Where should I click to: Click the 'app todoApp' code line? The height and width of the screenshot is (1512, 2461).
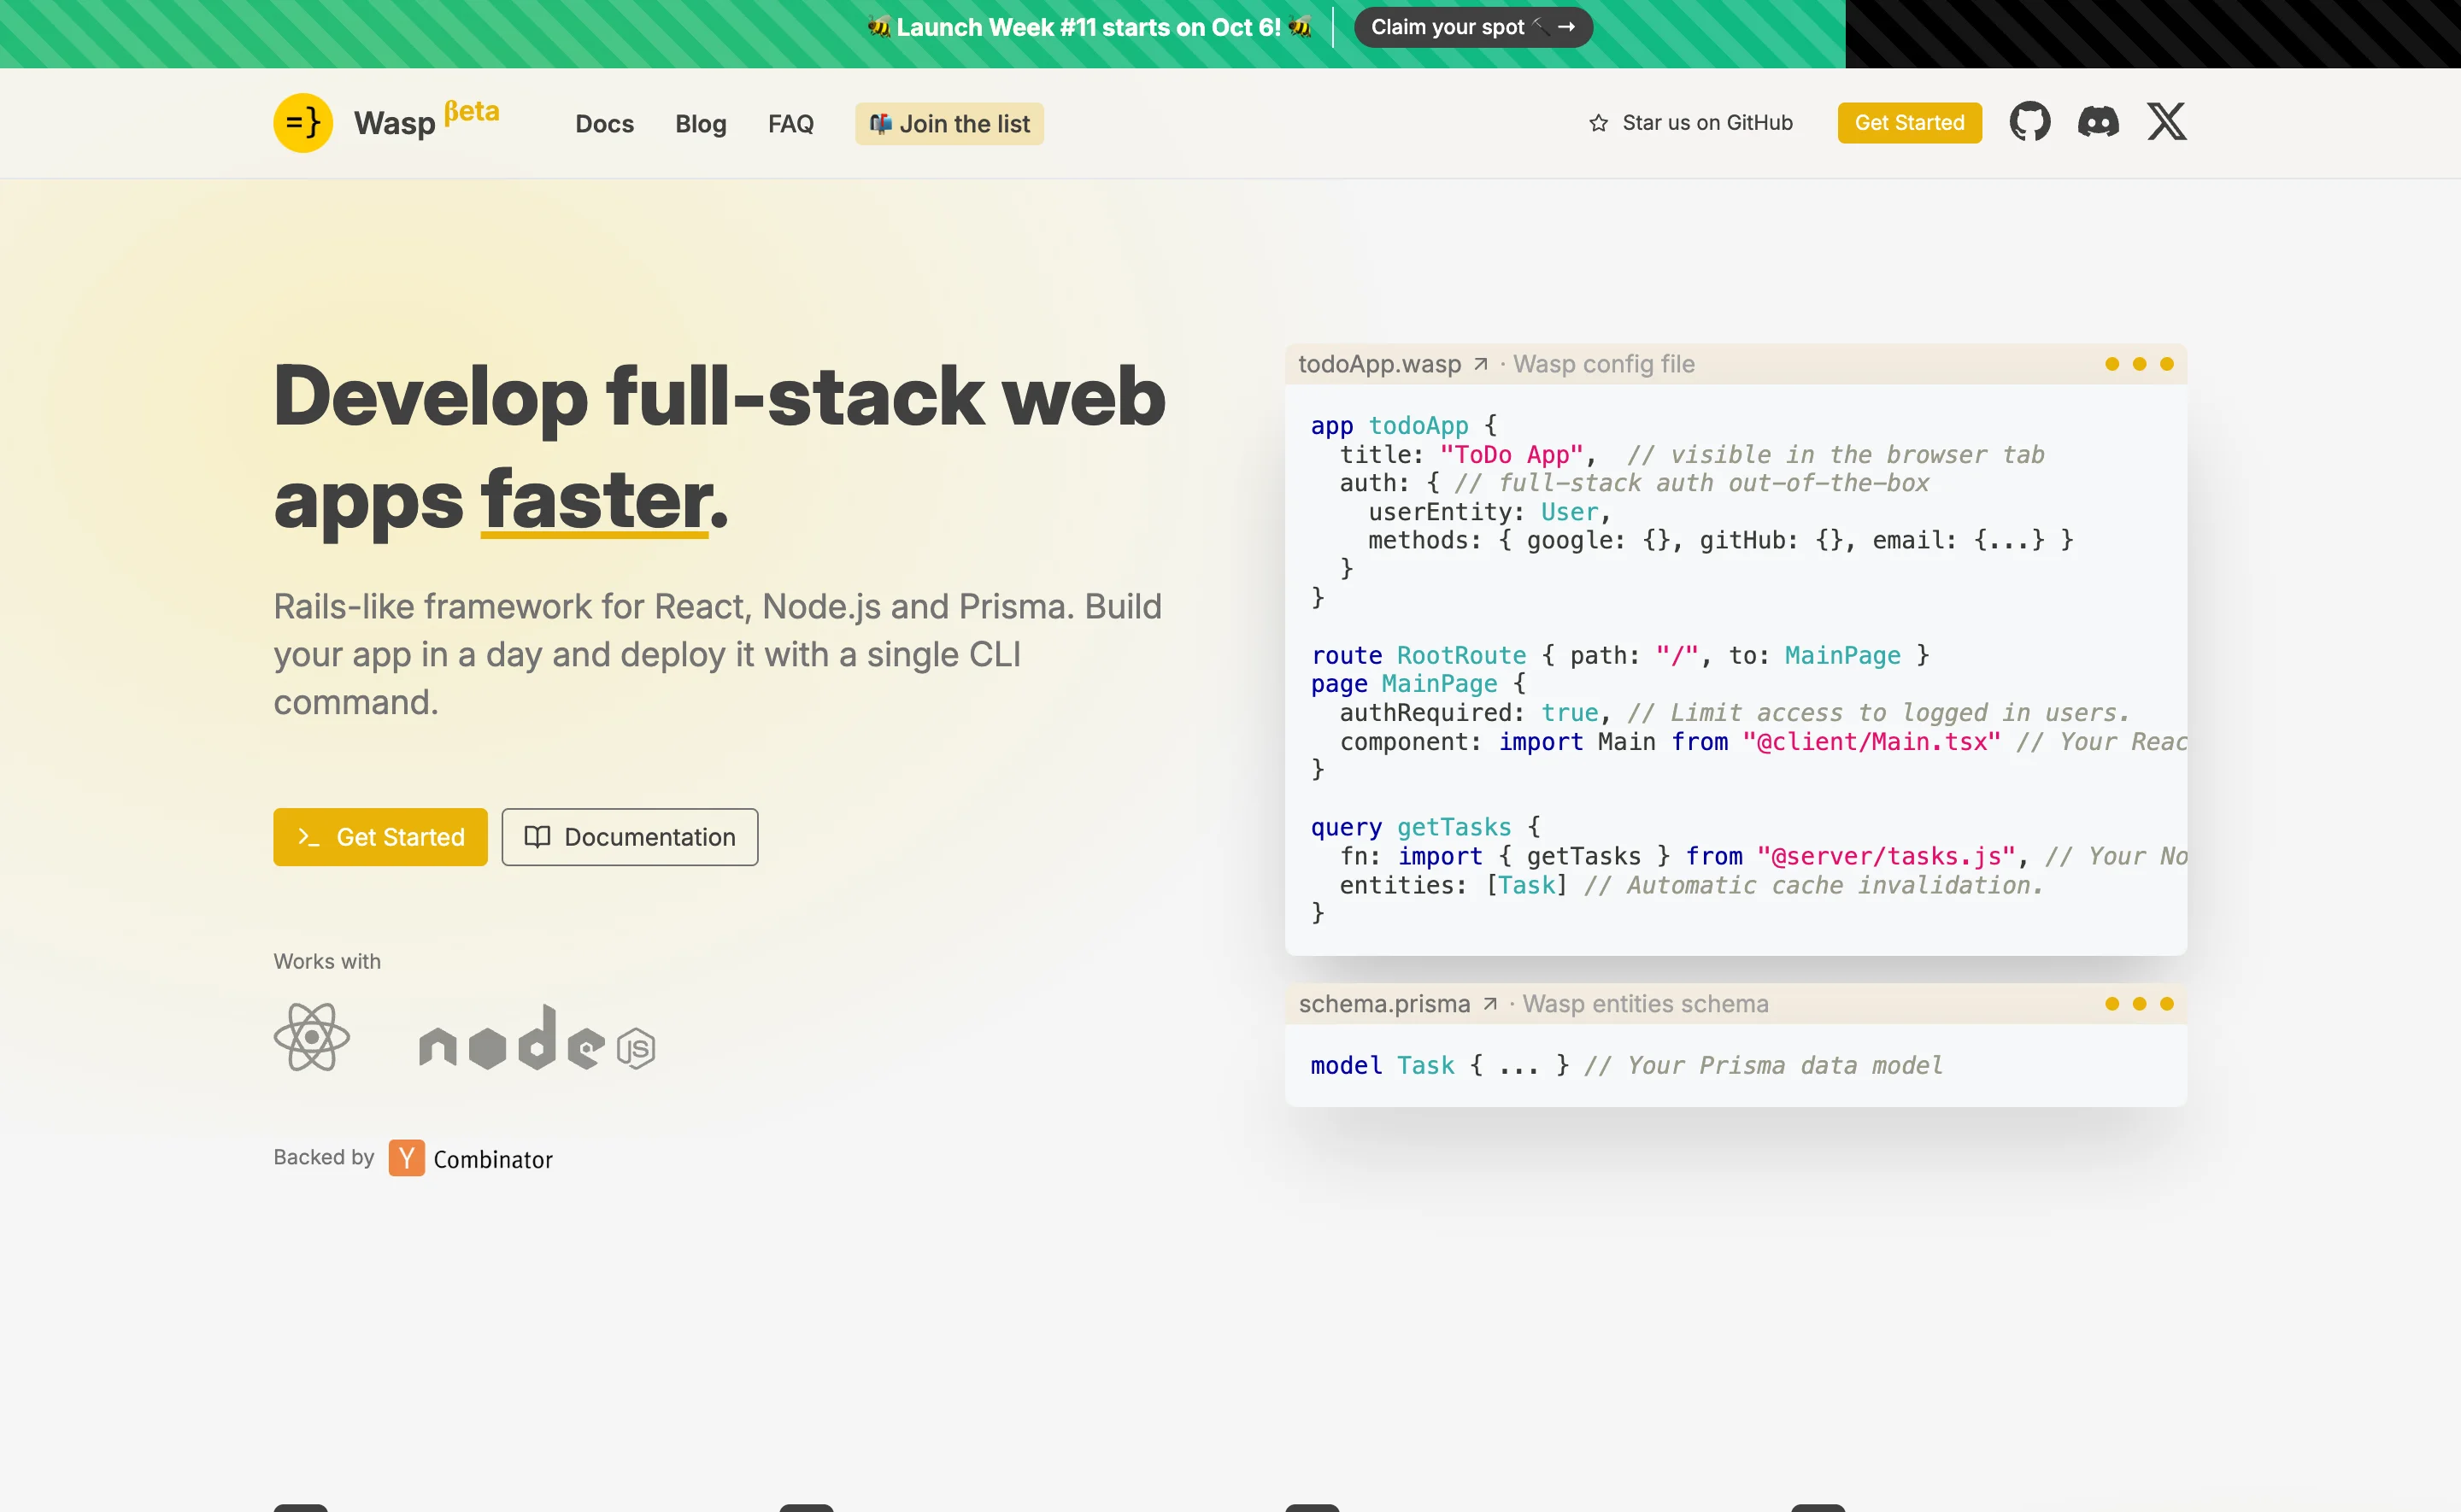click(1403, 425)
